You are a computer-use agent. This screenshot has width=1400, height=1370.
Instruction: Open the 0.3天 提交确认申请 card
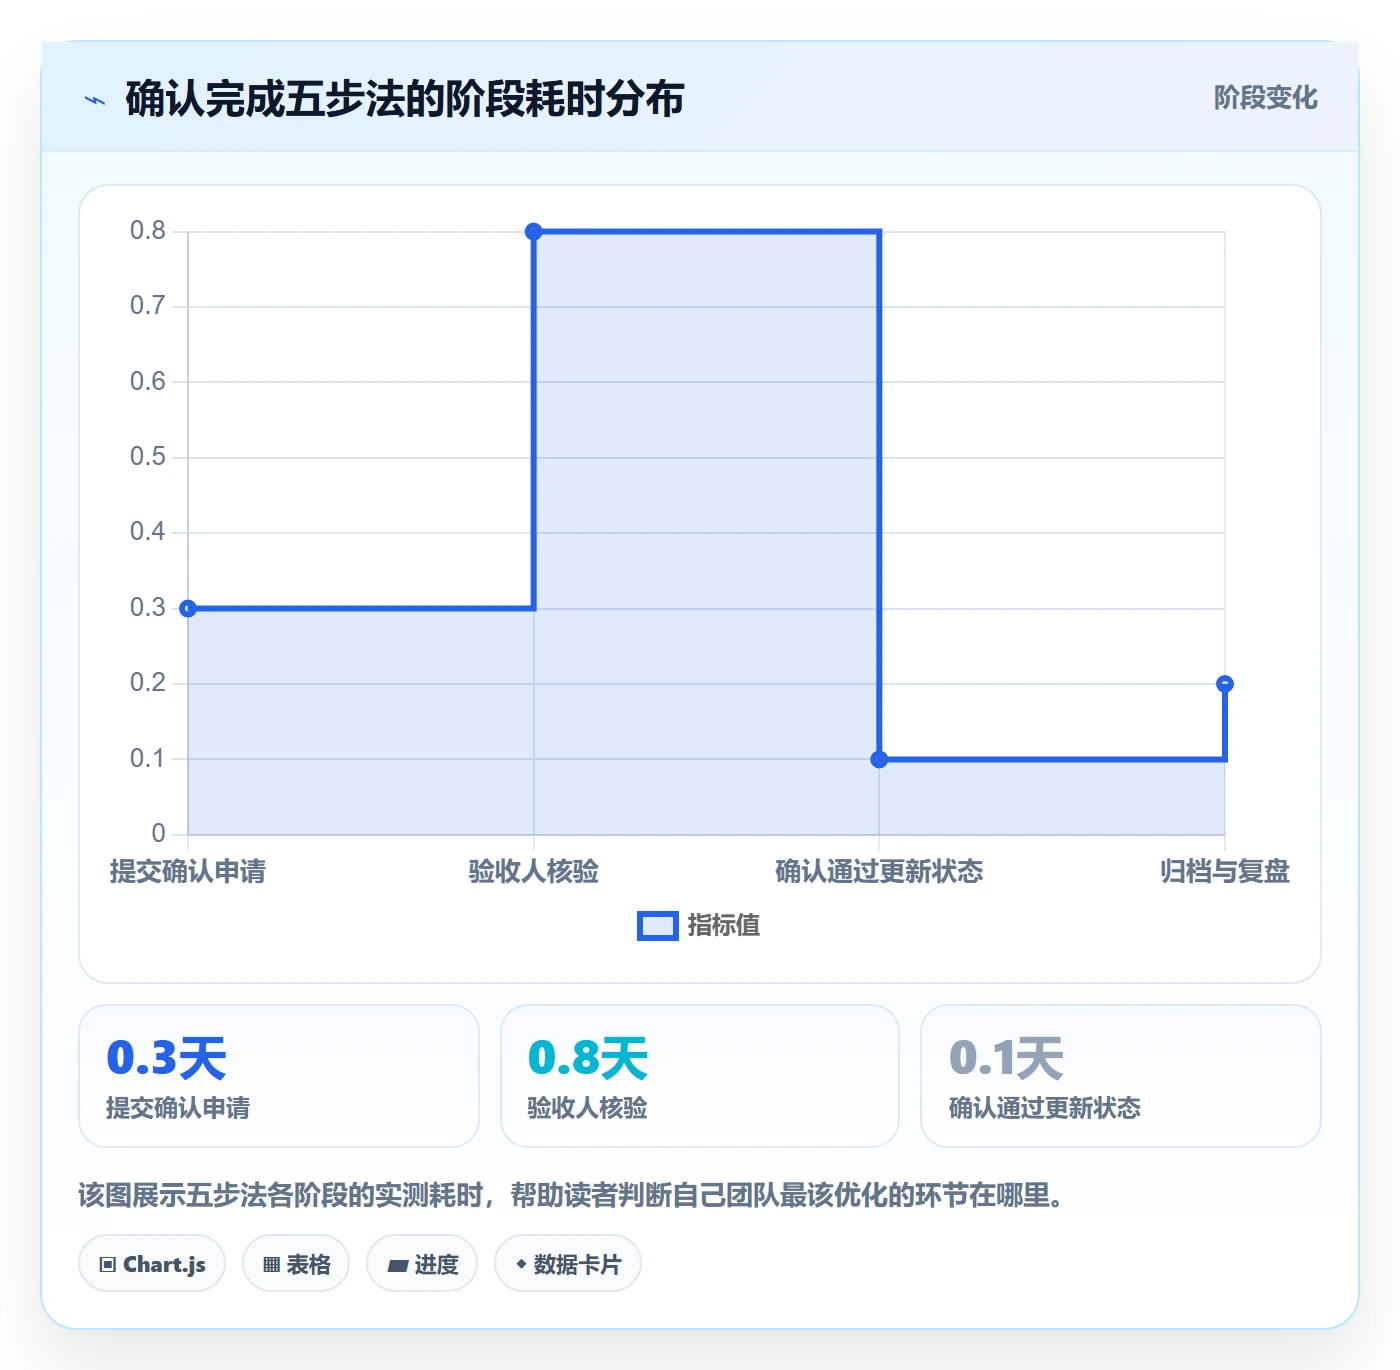click(279, 1076)
